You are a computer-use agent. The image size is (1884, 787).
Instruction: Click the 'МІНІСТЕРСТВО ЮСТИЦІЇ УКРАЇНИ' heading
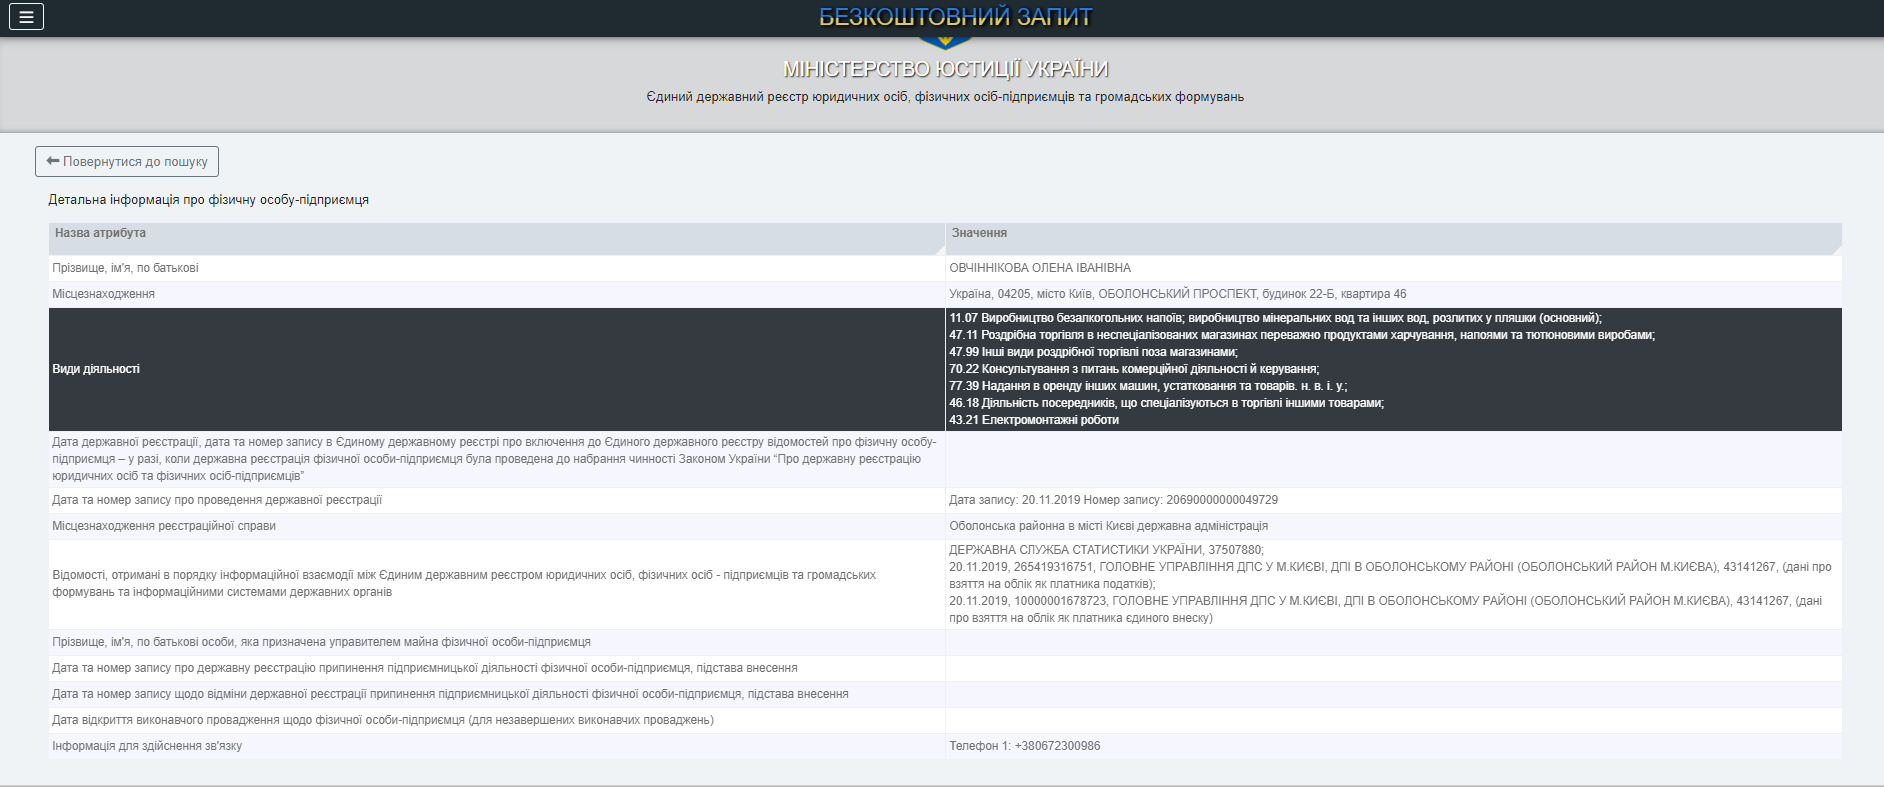945,69
